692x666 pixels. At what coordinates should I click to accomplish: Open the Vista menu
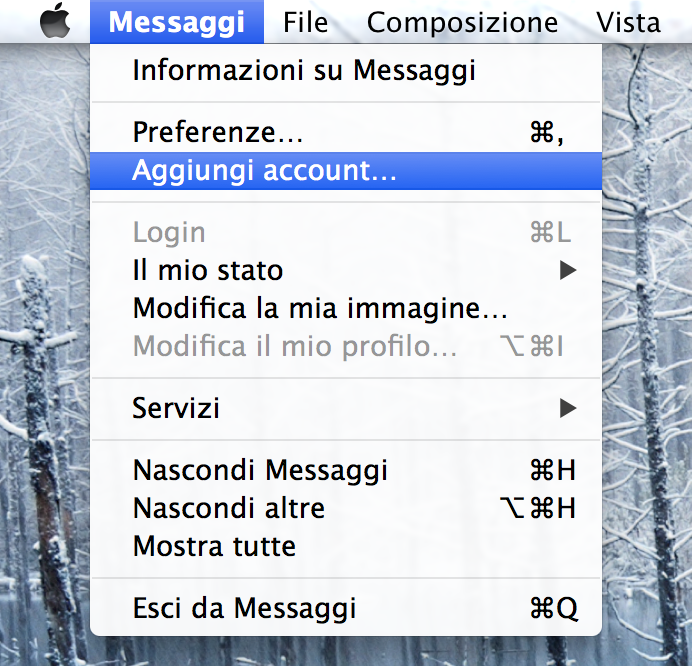pos(628,22)
